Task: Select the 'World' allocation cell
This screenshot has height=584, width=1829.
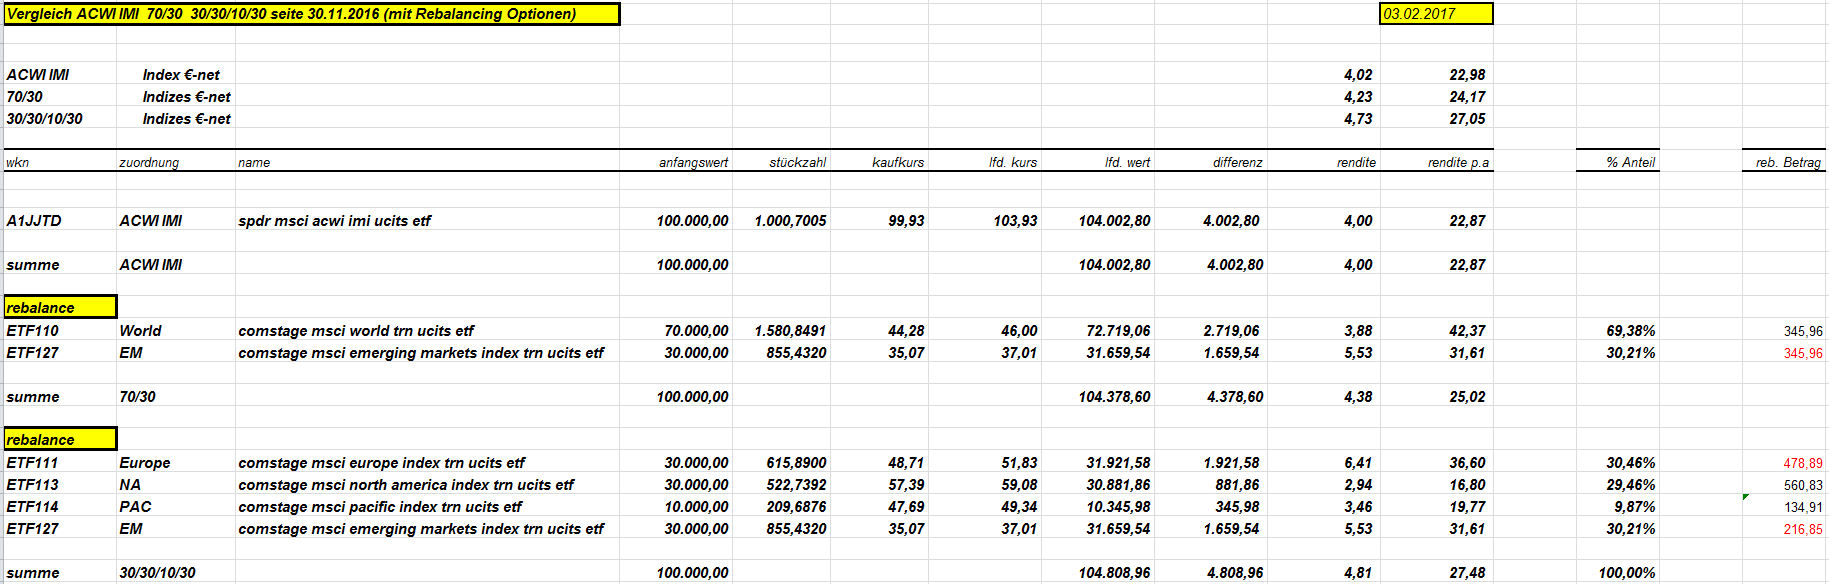Action: (140, 331)
